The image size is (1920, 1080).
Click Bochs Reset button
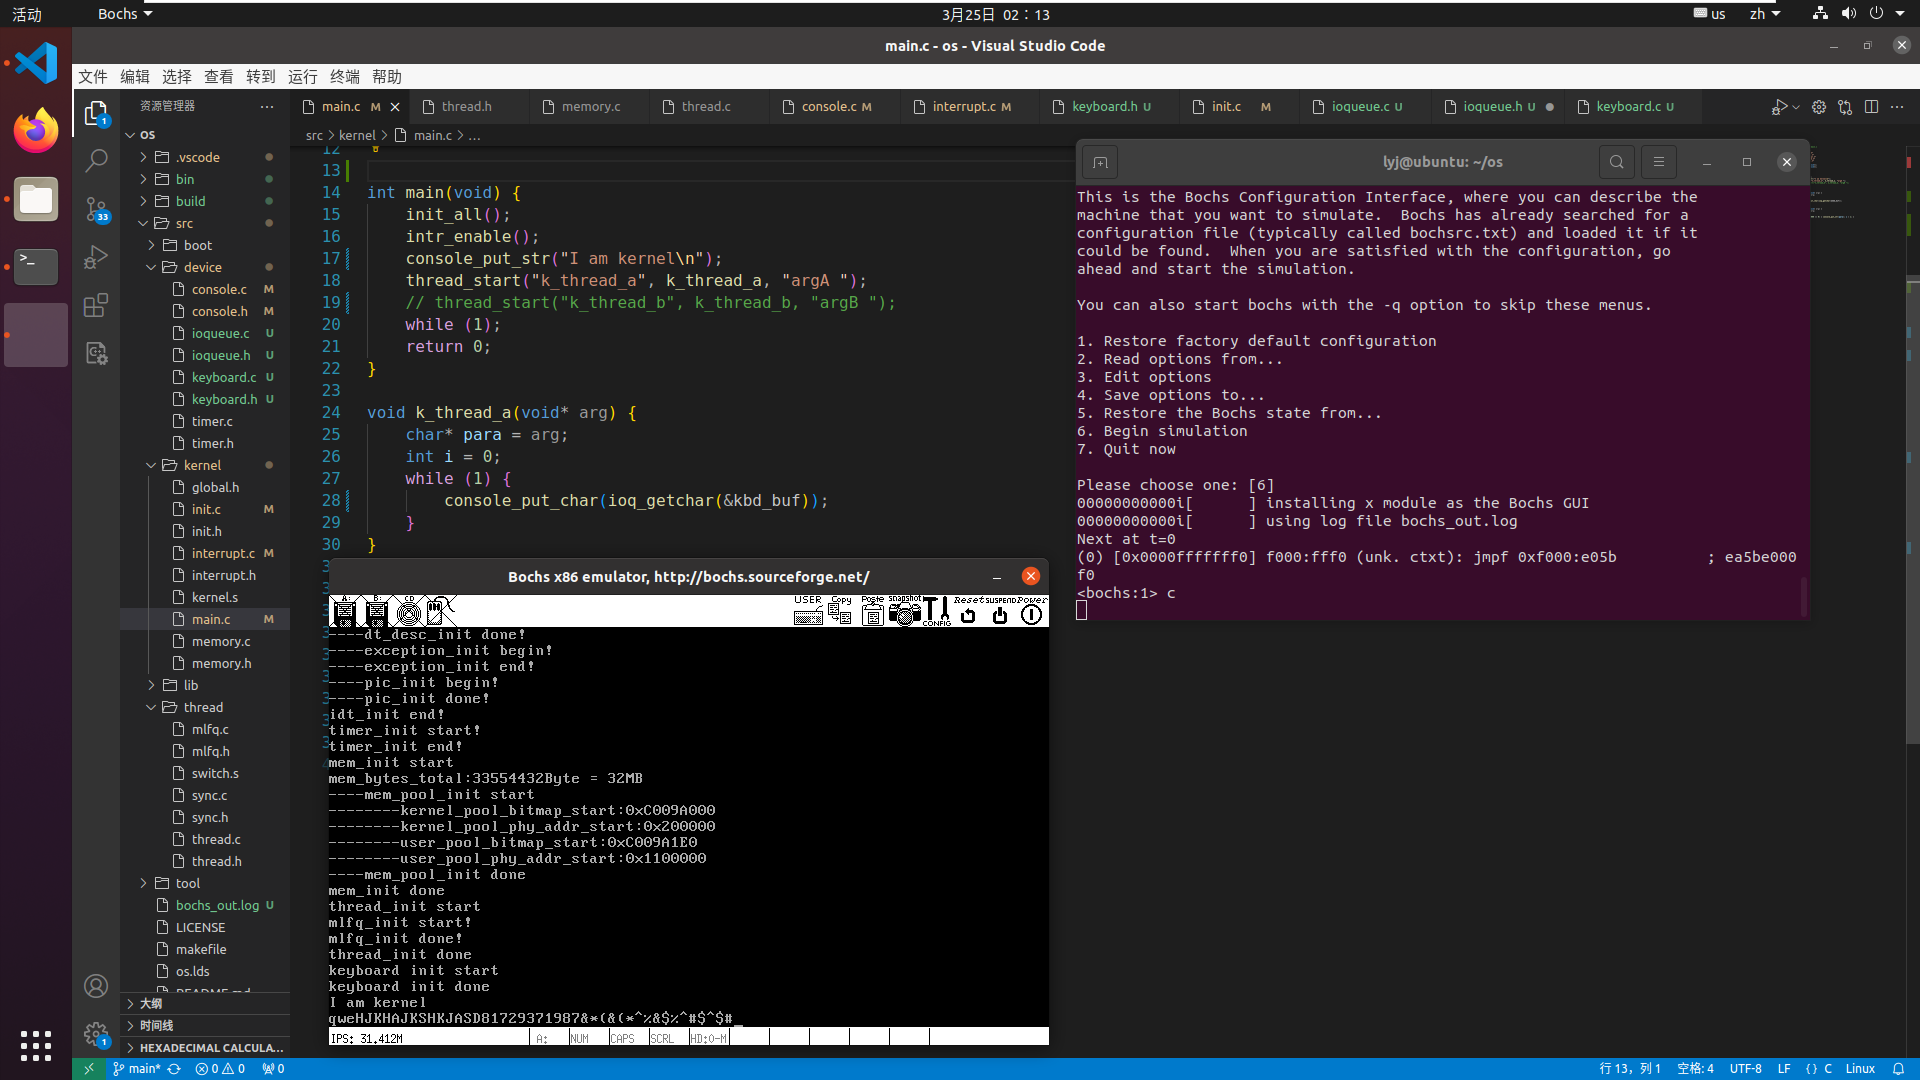click(968, 610)
